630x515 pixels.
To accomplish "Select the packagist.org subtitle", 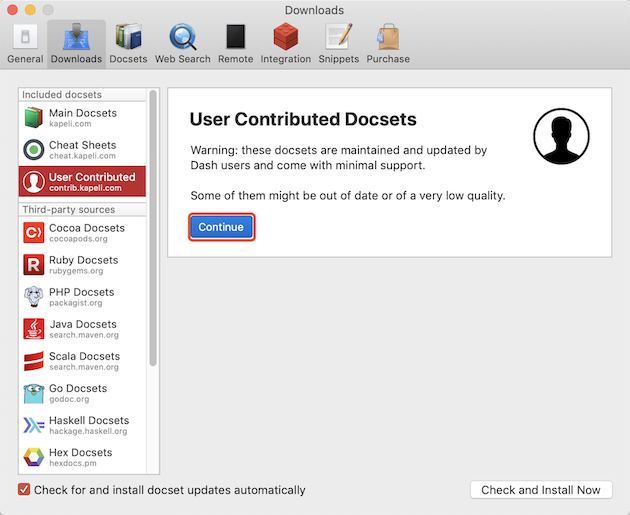I will click(76, 303).
